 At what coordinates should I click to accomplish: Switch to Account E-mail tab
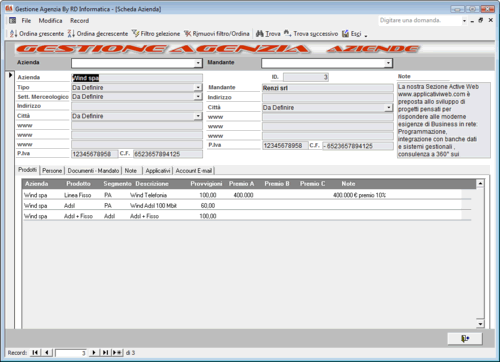pyautogui.click(x=194, y=171)
